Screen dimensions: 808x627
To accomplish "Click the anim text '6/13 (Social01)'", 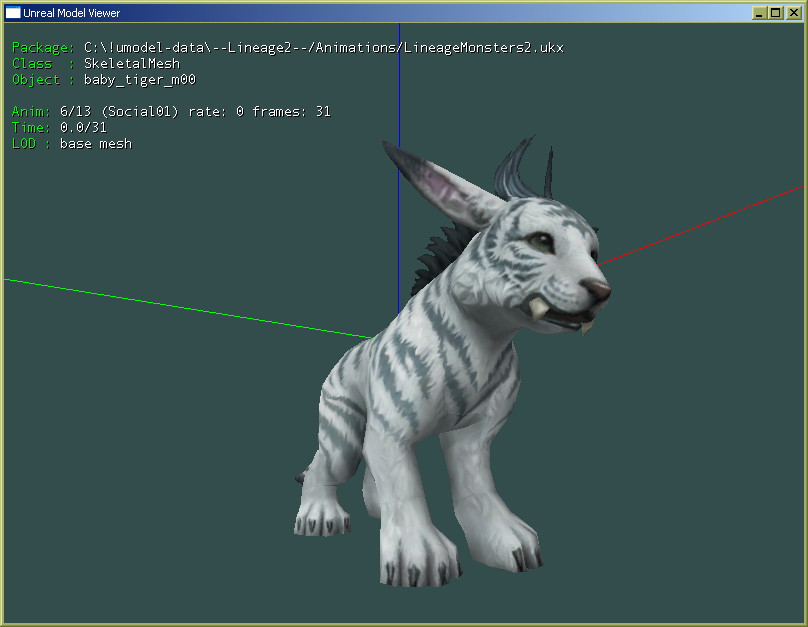I will (x=119, y=112).
